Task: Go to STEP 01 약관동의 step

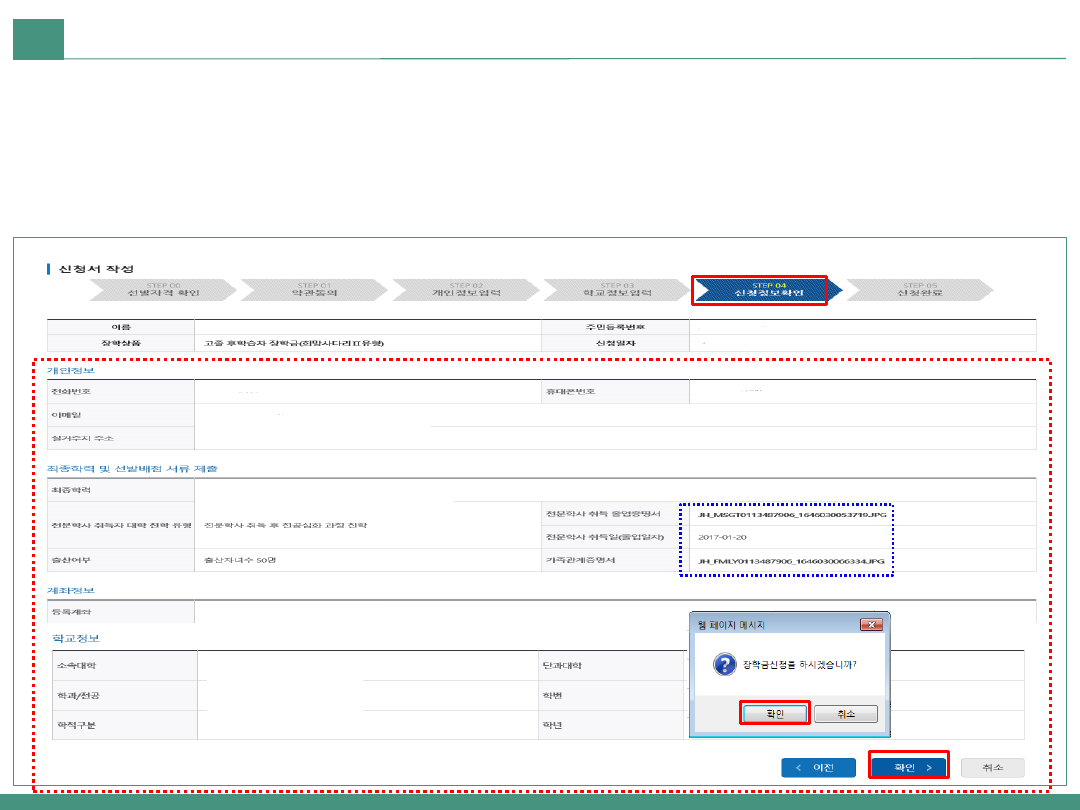Action: (x=314, y=290)
